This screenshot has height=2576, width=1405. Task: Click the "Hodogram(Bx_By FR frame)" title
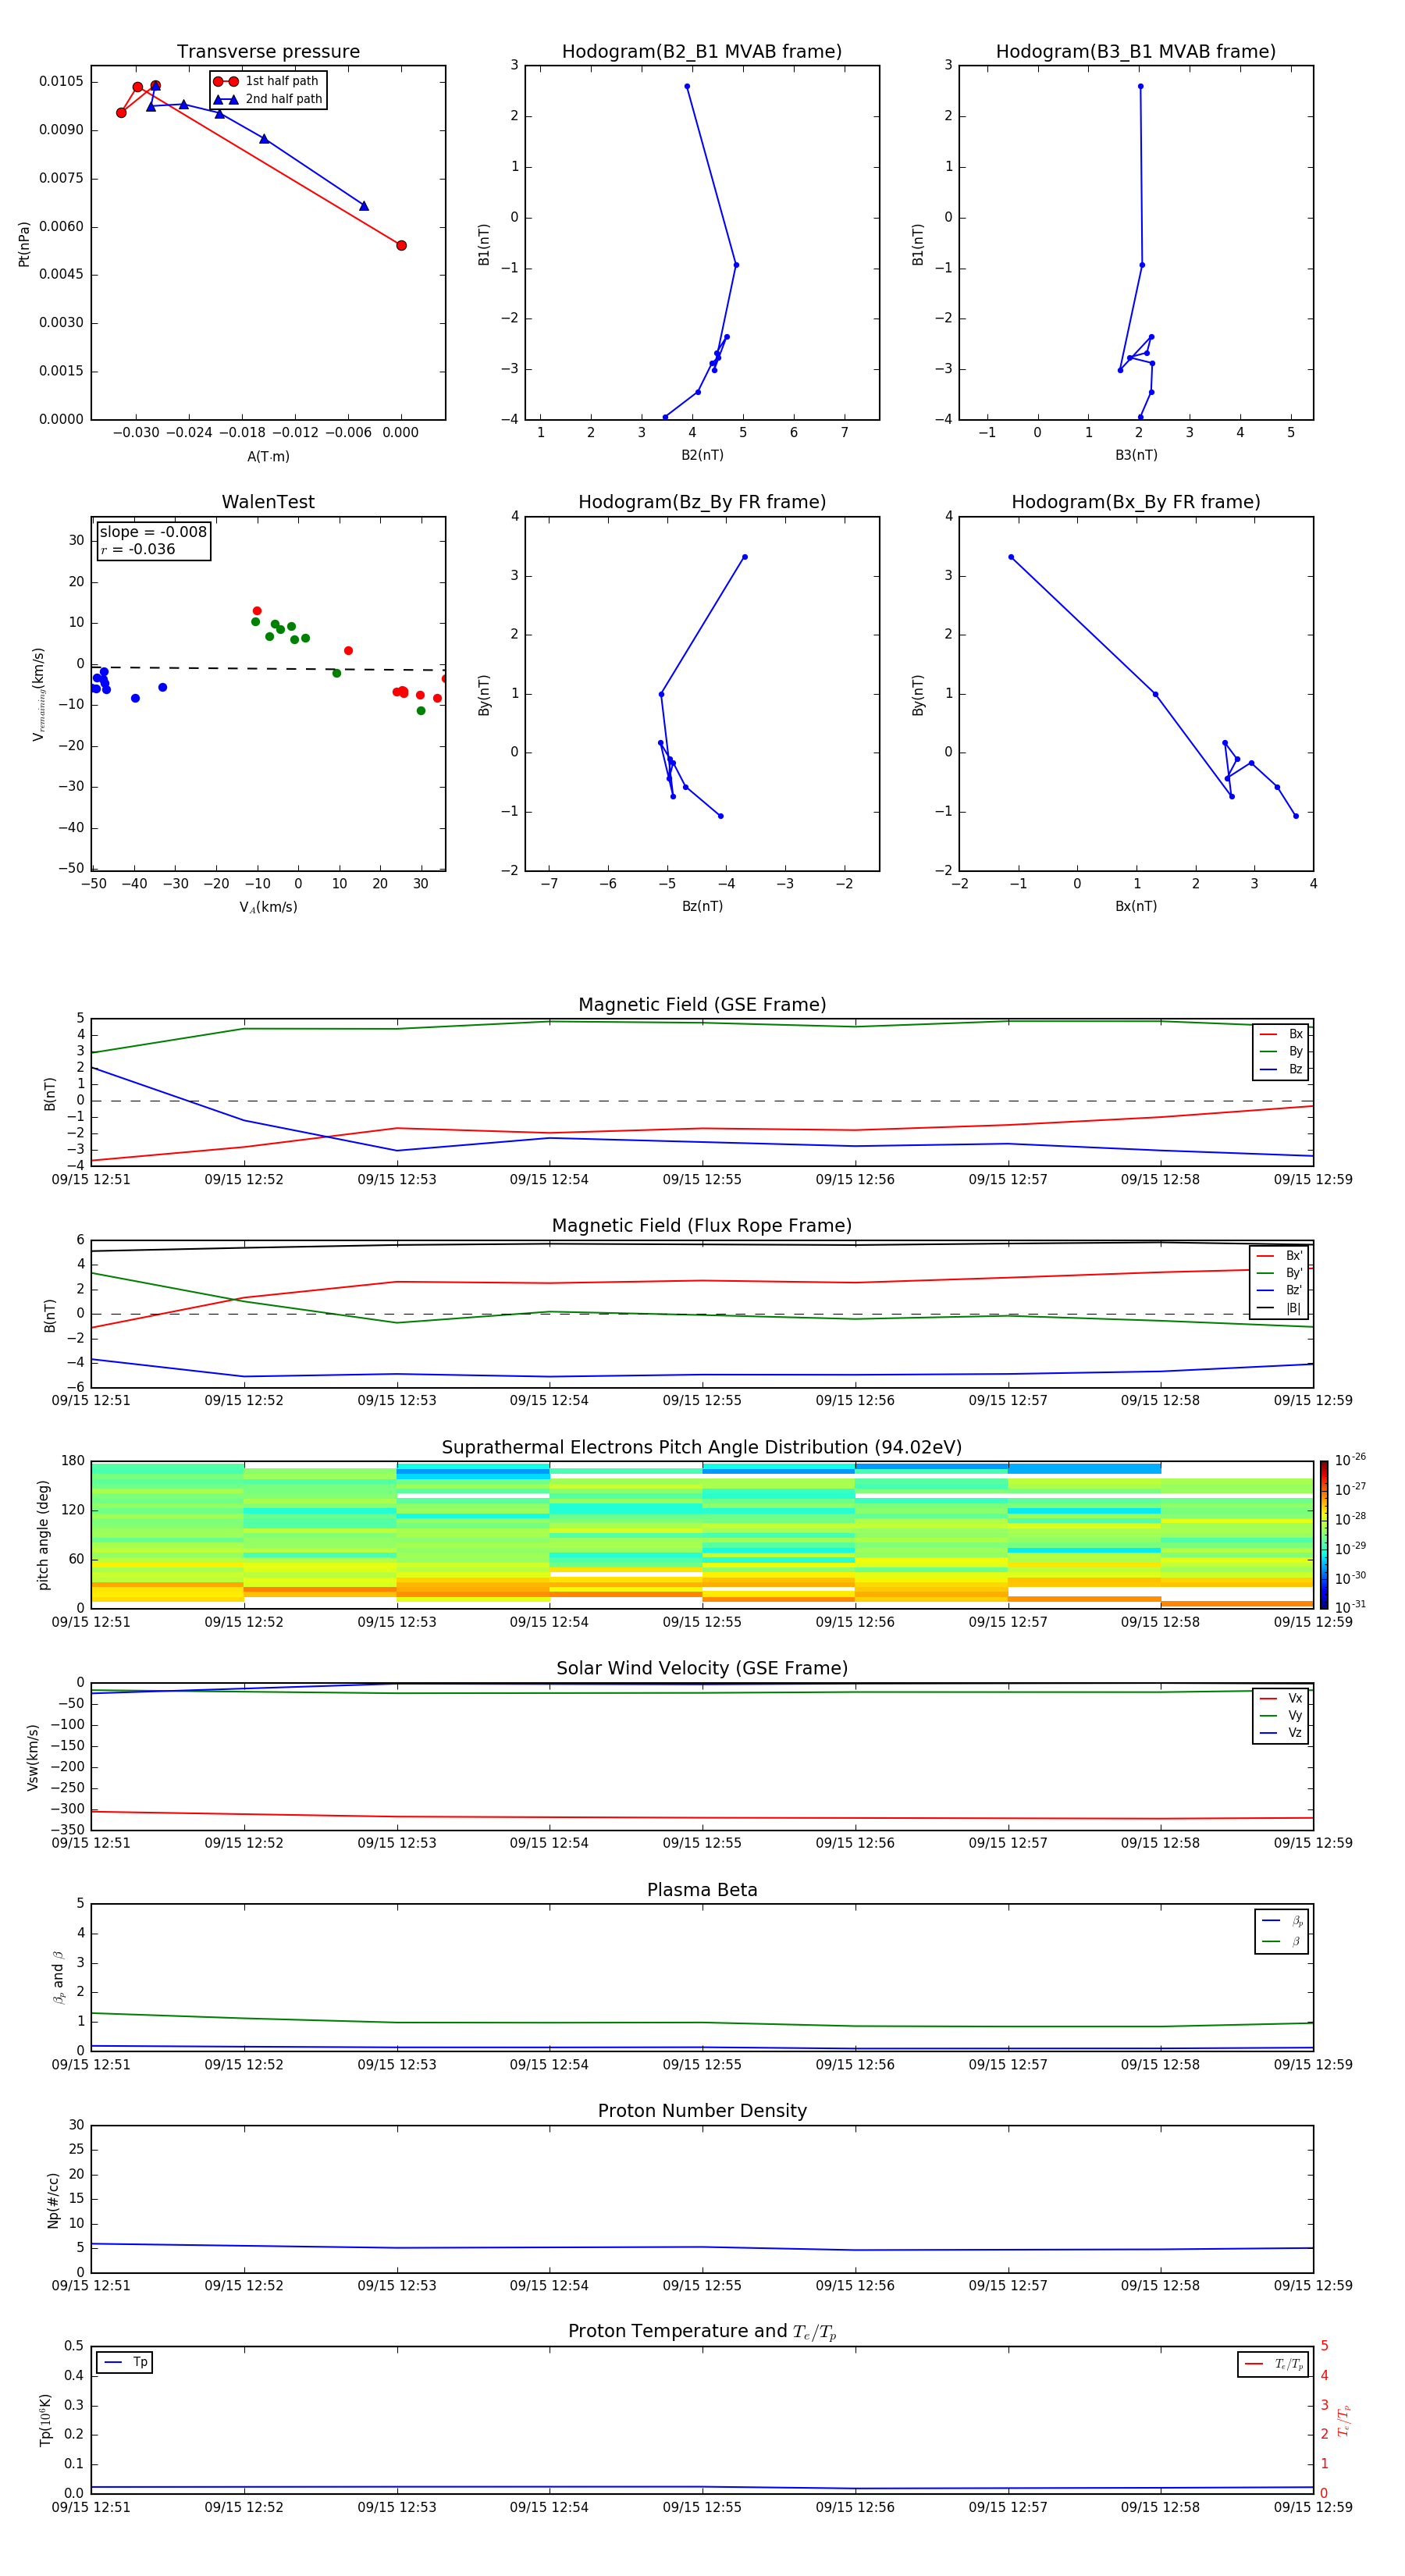1136,502
